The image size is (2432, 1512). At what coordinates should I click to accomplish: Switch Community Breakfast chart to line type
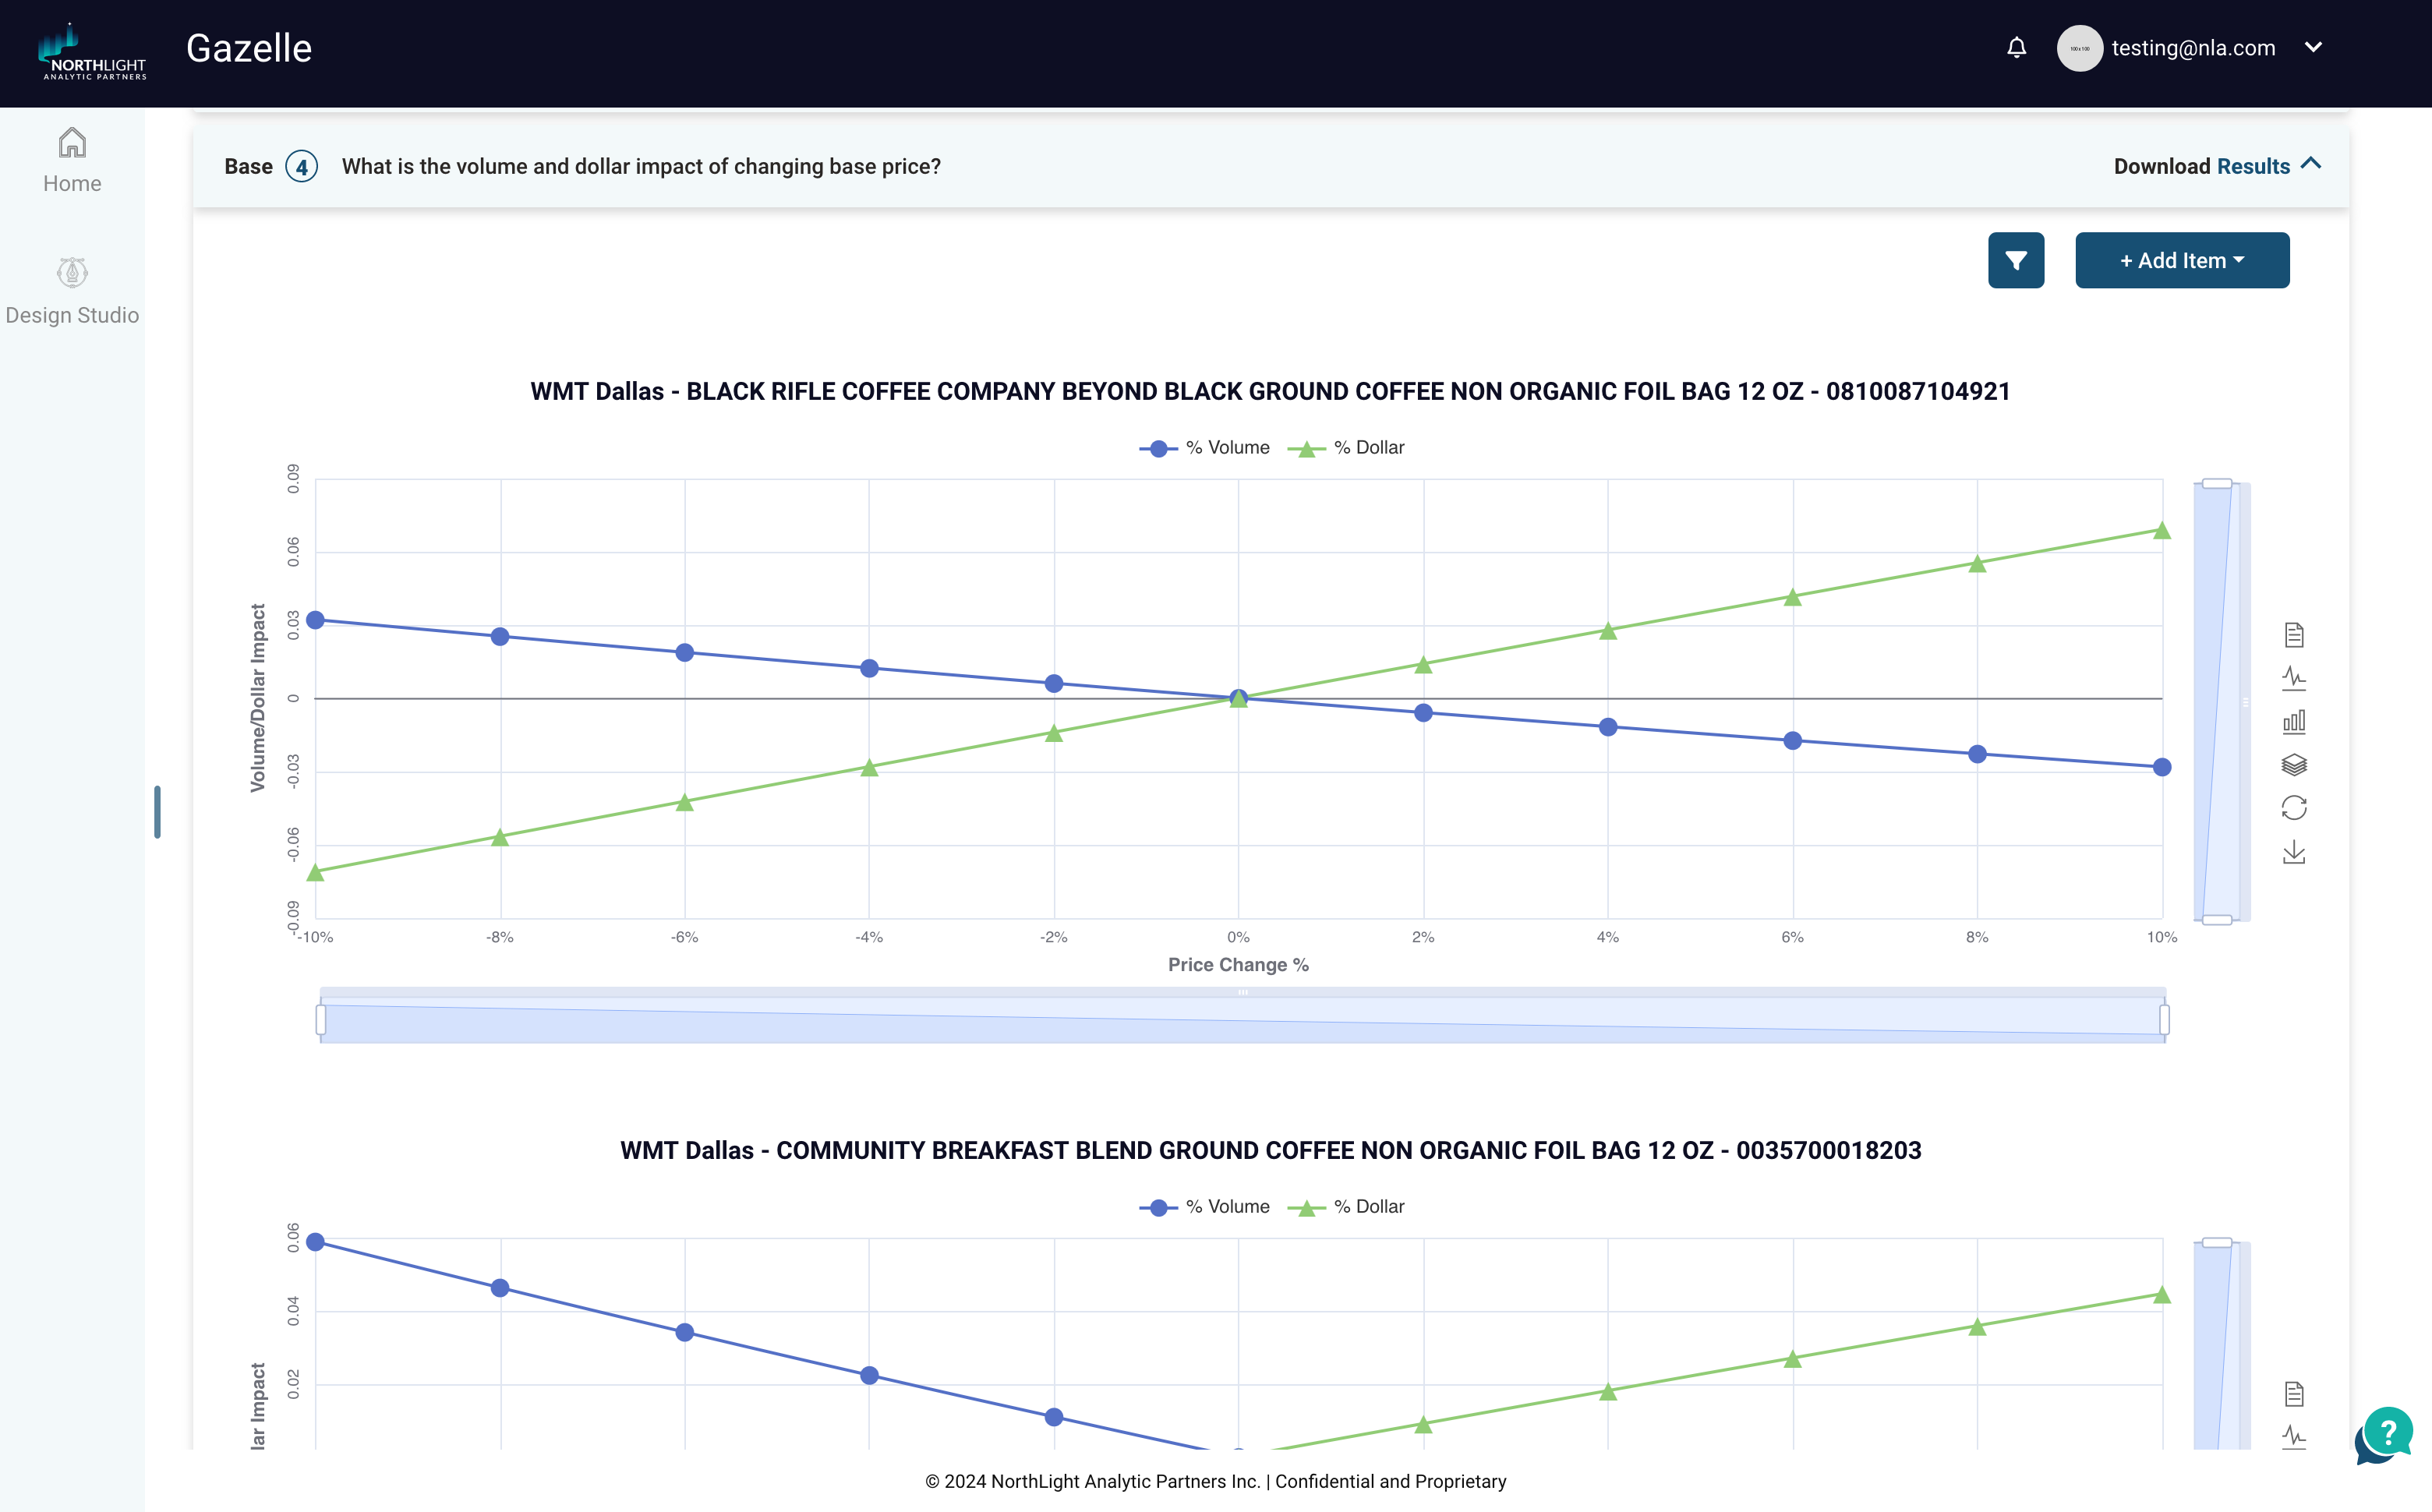pyautogui.click(x=2294, y=1437)
